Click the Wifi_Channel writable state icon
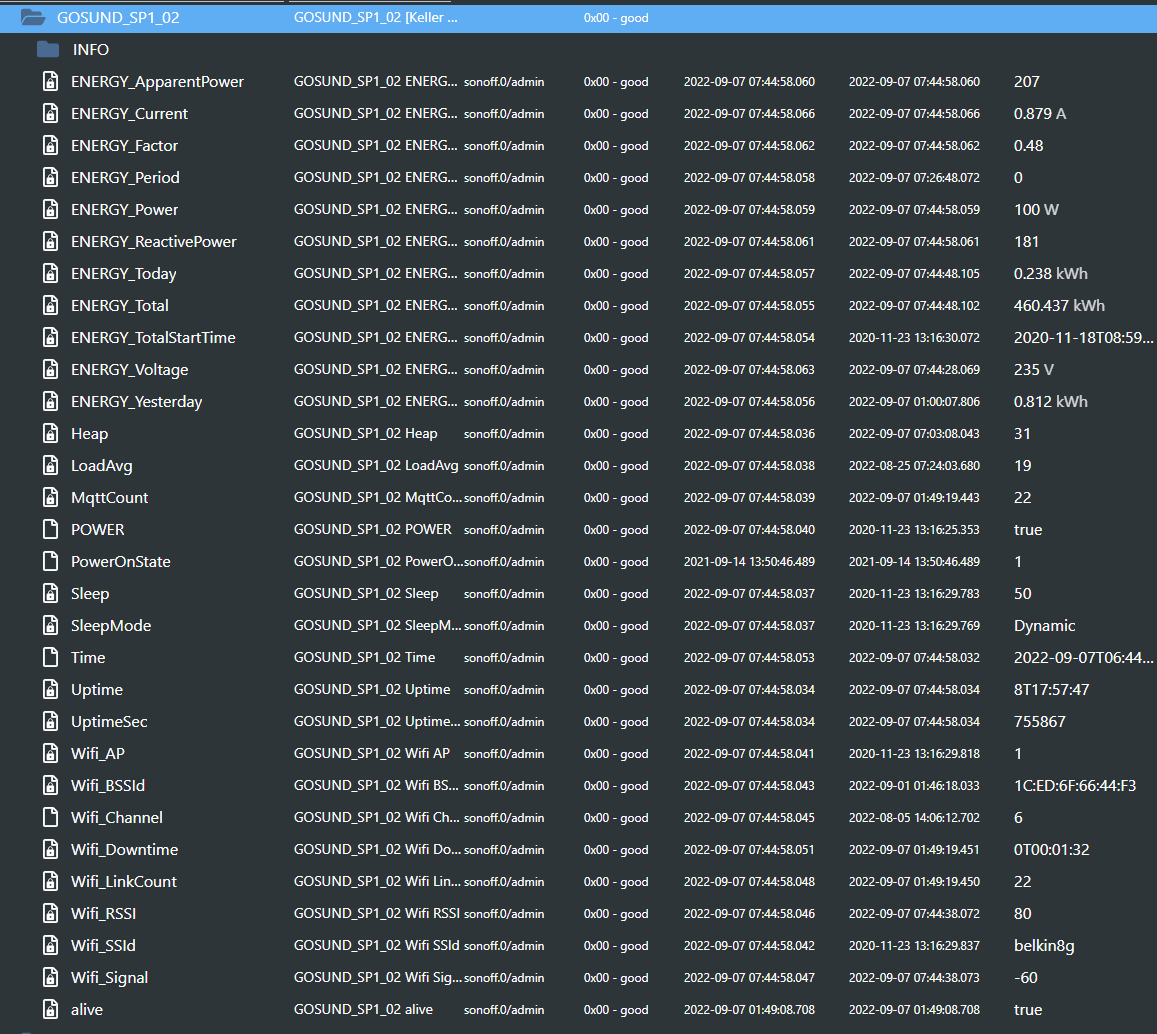The width and height of the screenshot is (1157, 1034). point(50,817)
